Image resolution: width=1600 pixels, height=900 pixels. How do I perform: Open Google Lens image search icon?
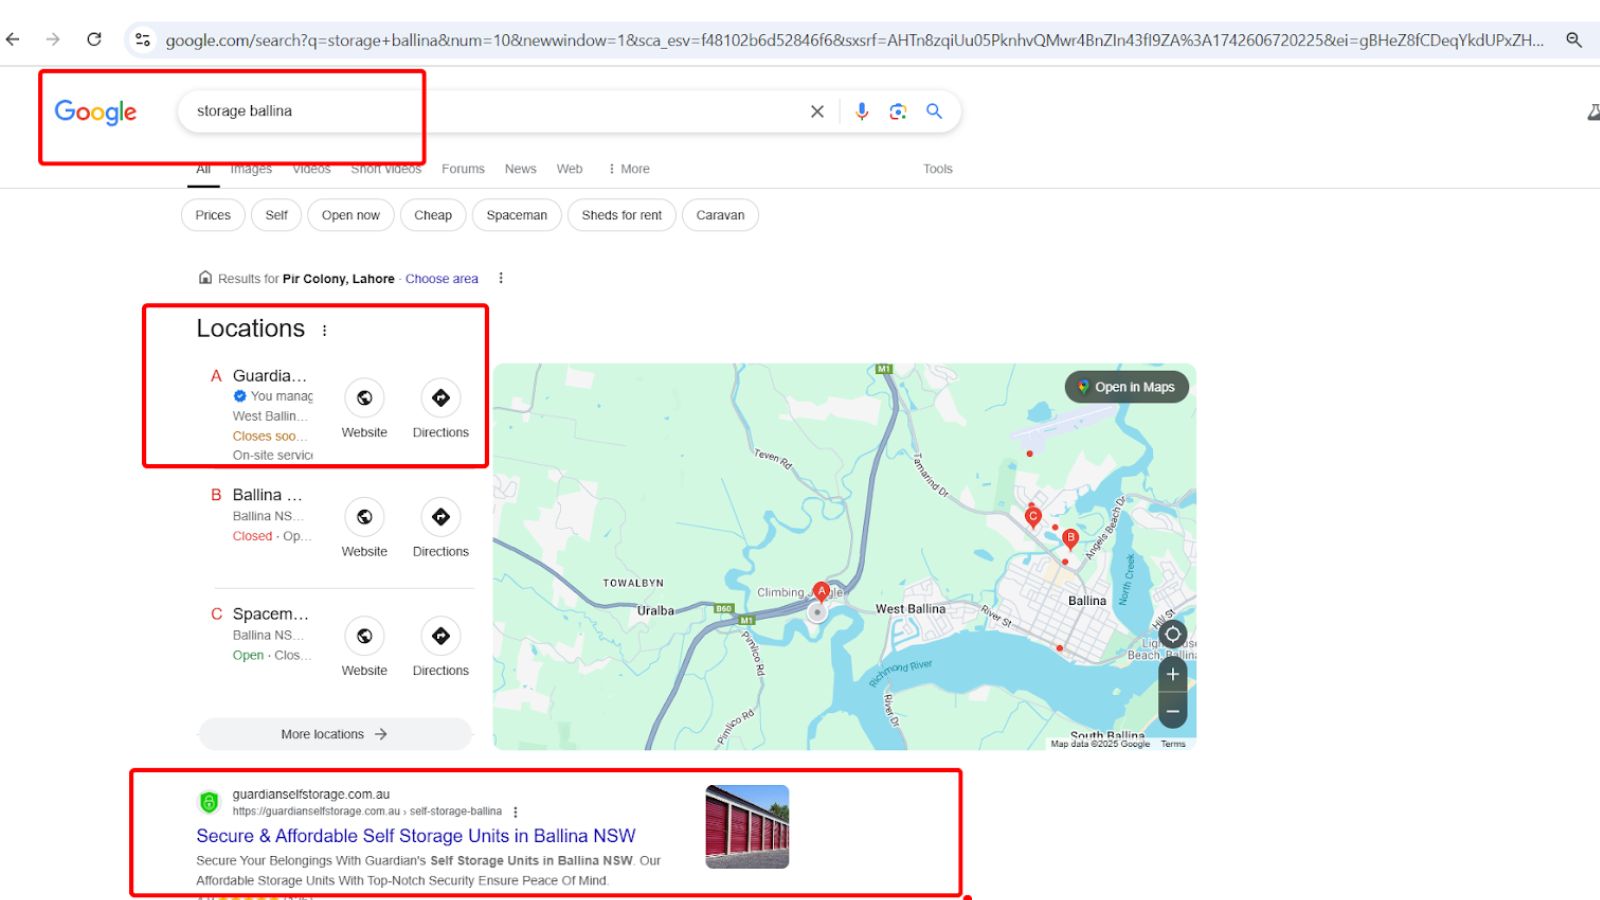pos(898,111)
